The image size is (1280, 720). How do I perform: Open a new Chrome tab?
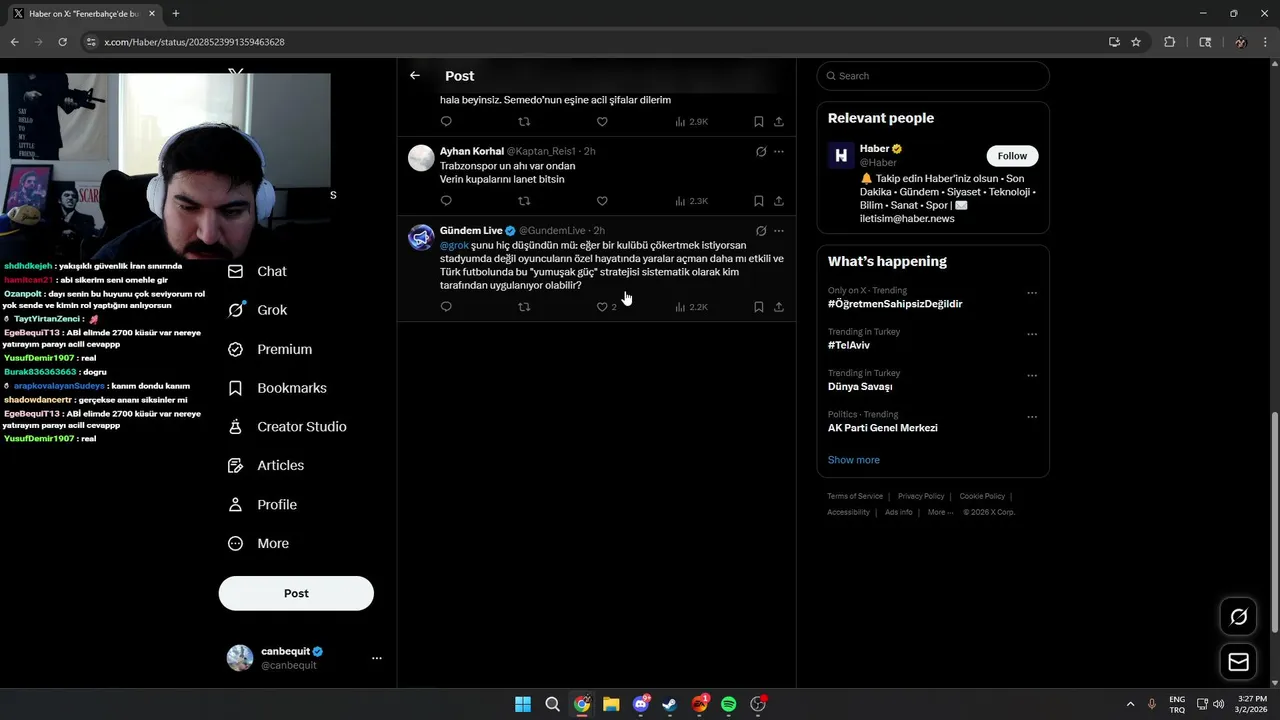point(176,14)
